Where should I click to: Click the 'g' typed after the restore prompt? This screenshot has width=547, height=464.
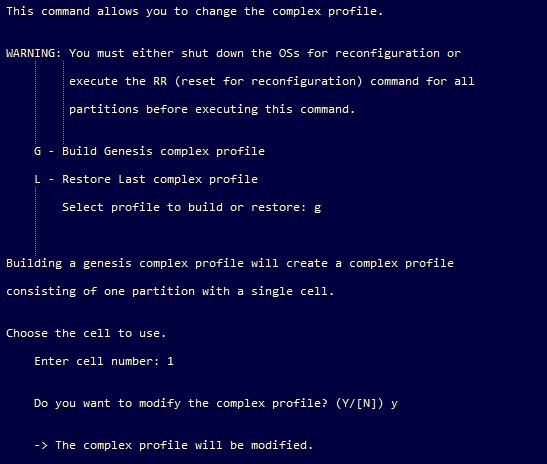coord(317,208)
